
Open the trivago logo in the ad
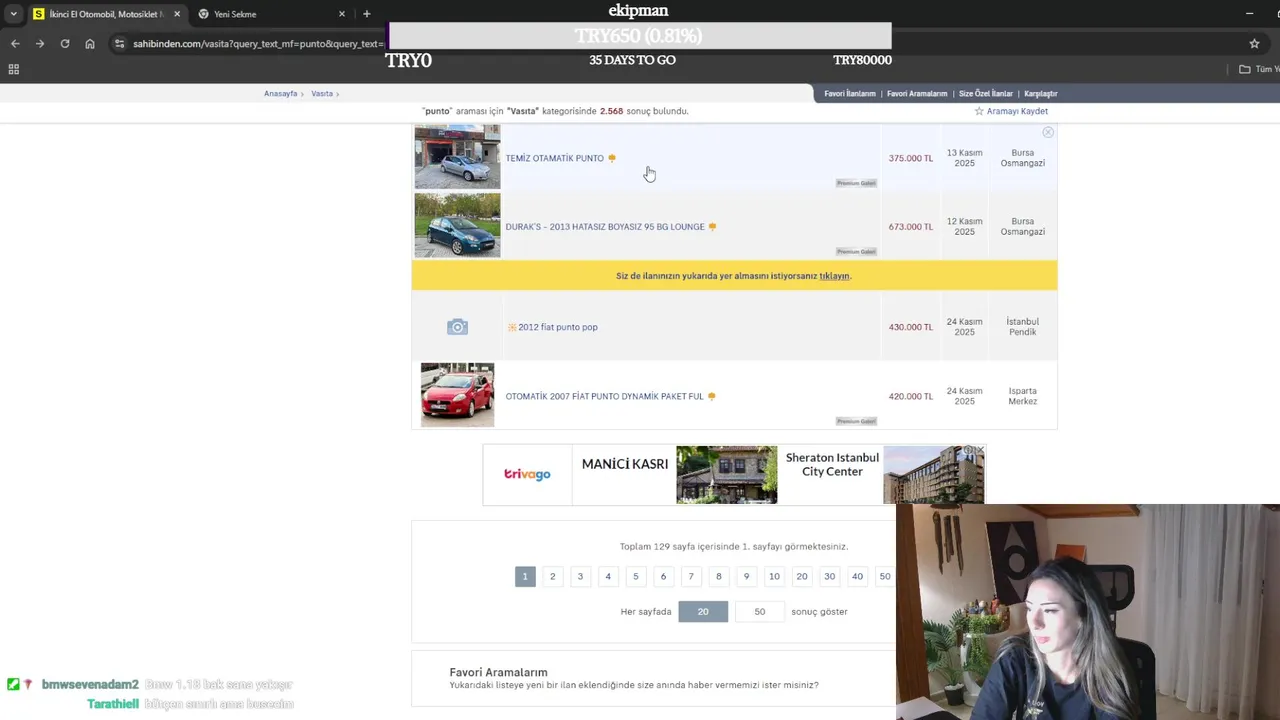click(x=527, y=474)
